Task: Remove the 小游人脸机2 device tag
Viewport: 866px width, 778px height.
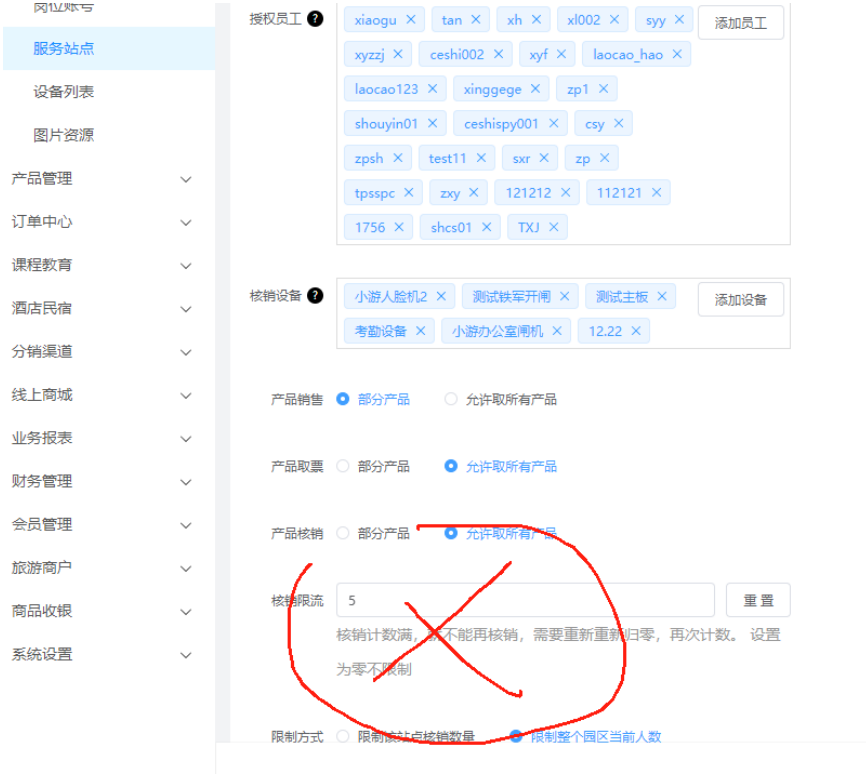Action: [x=441, y=297]
